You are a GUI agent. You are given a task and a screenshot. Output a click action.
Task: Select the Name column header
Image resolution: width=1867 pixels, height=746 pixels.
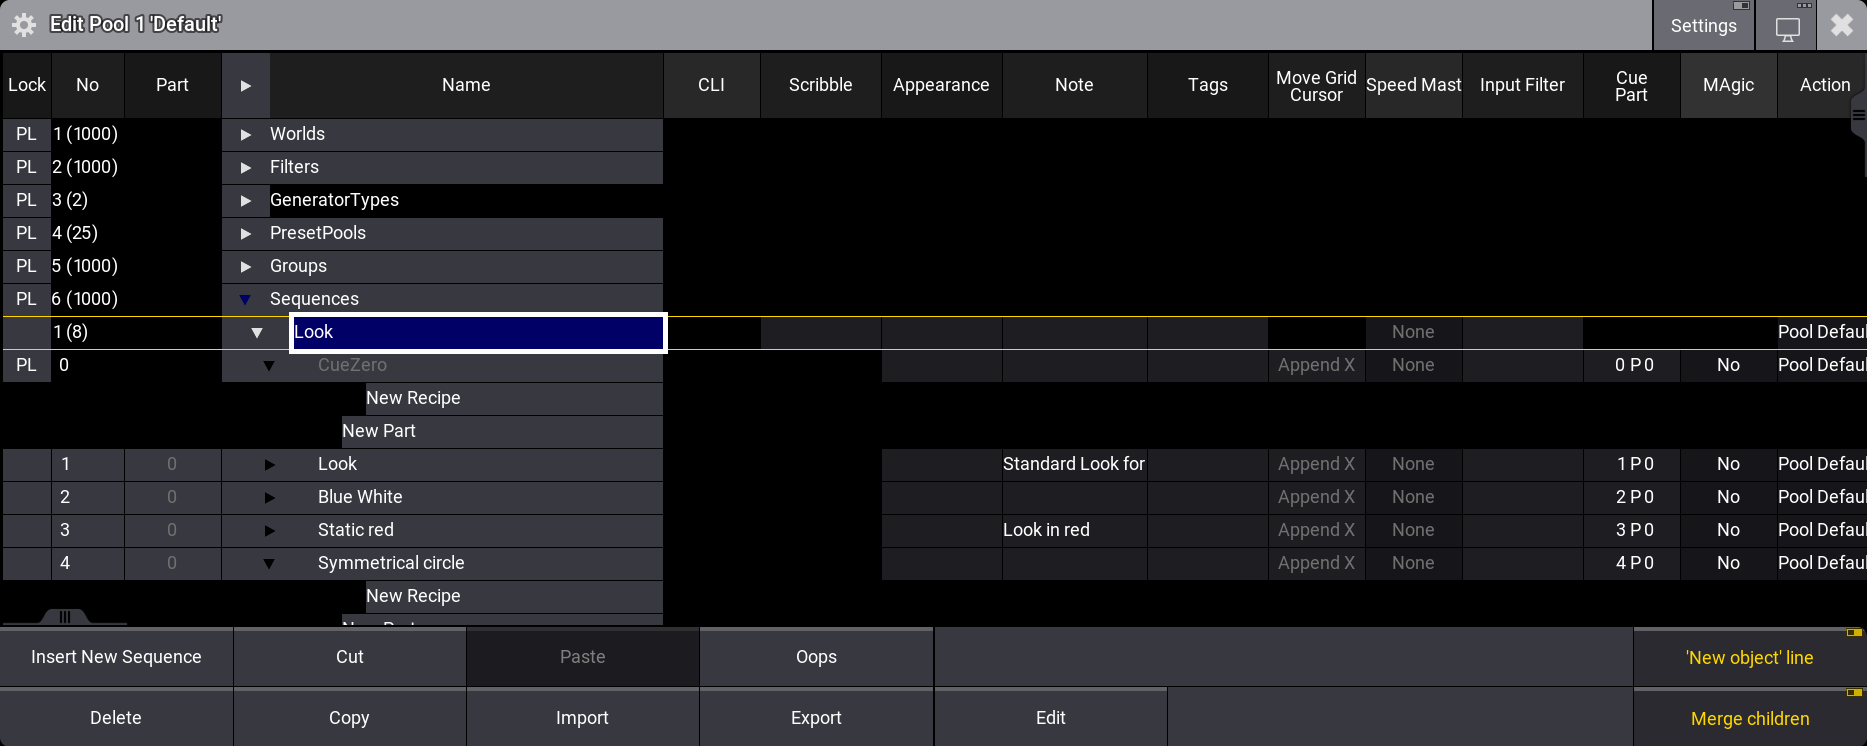[466, 85]
